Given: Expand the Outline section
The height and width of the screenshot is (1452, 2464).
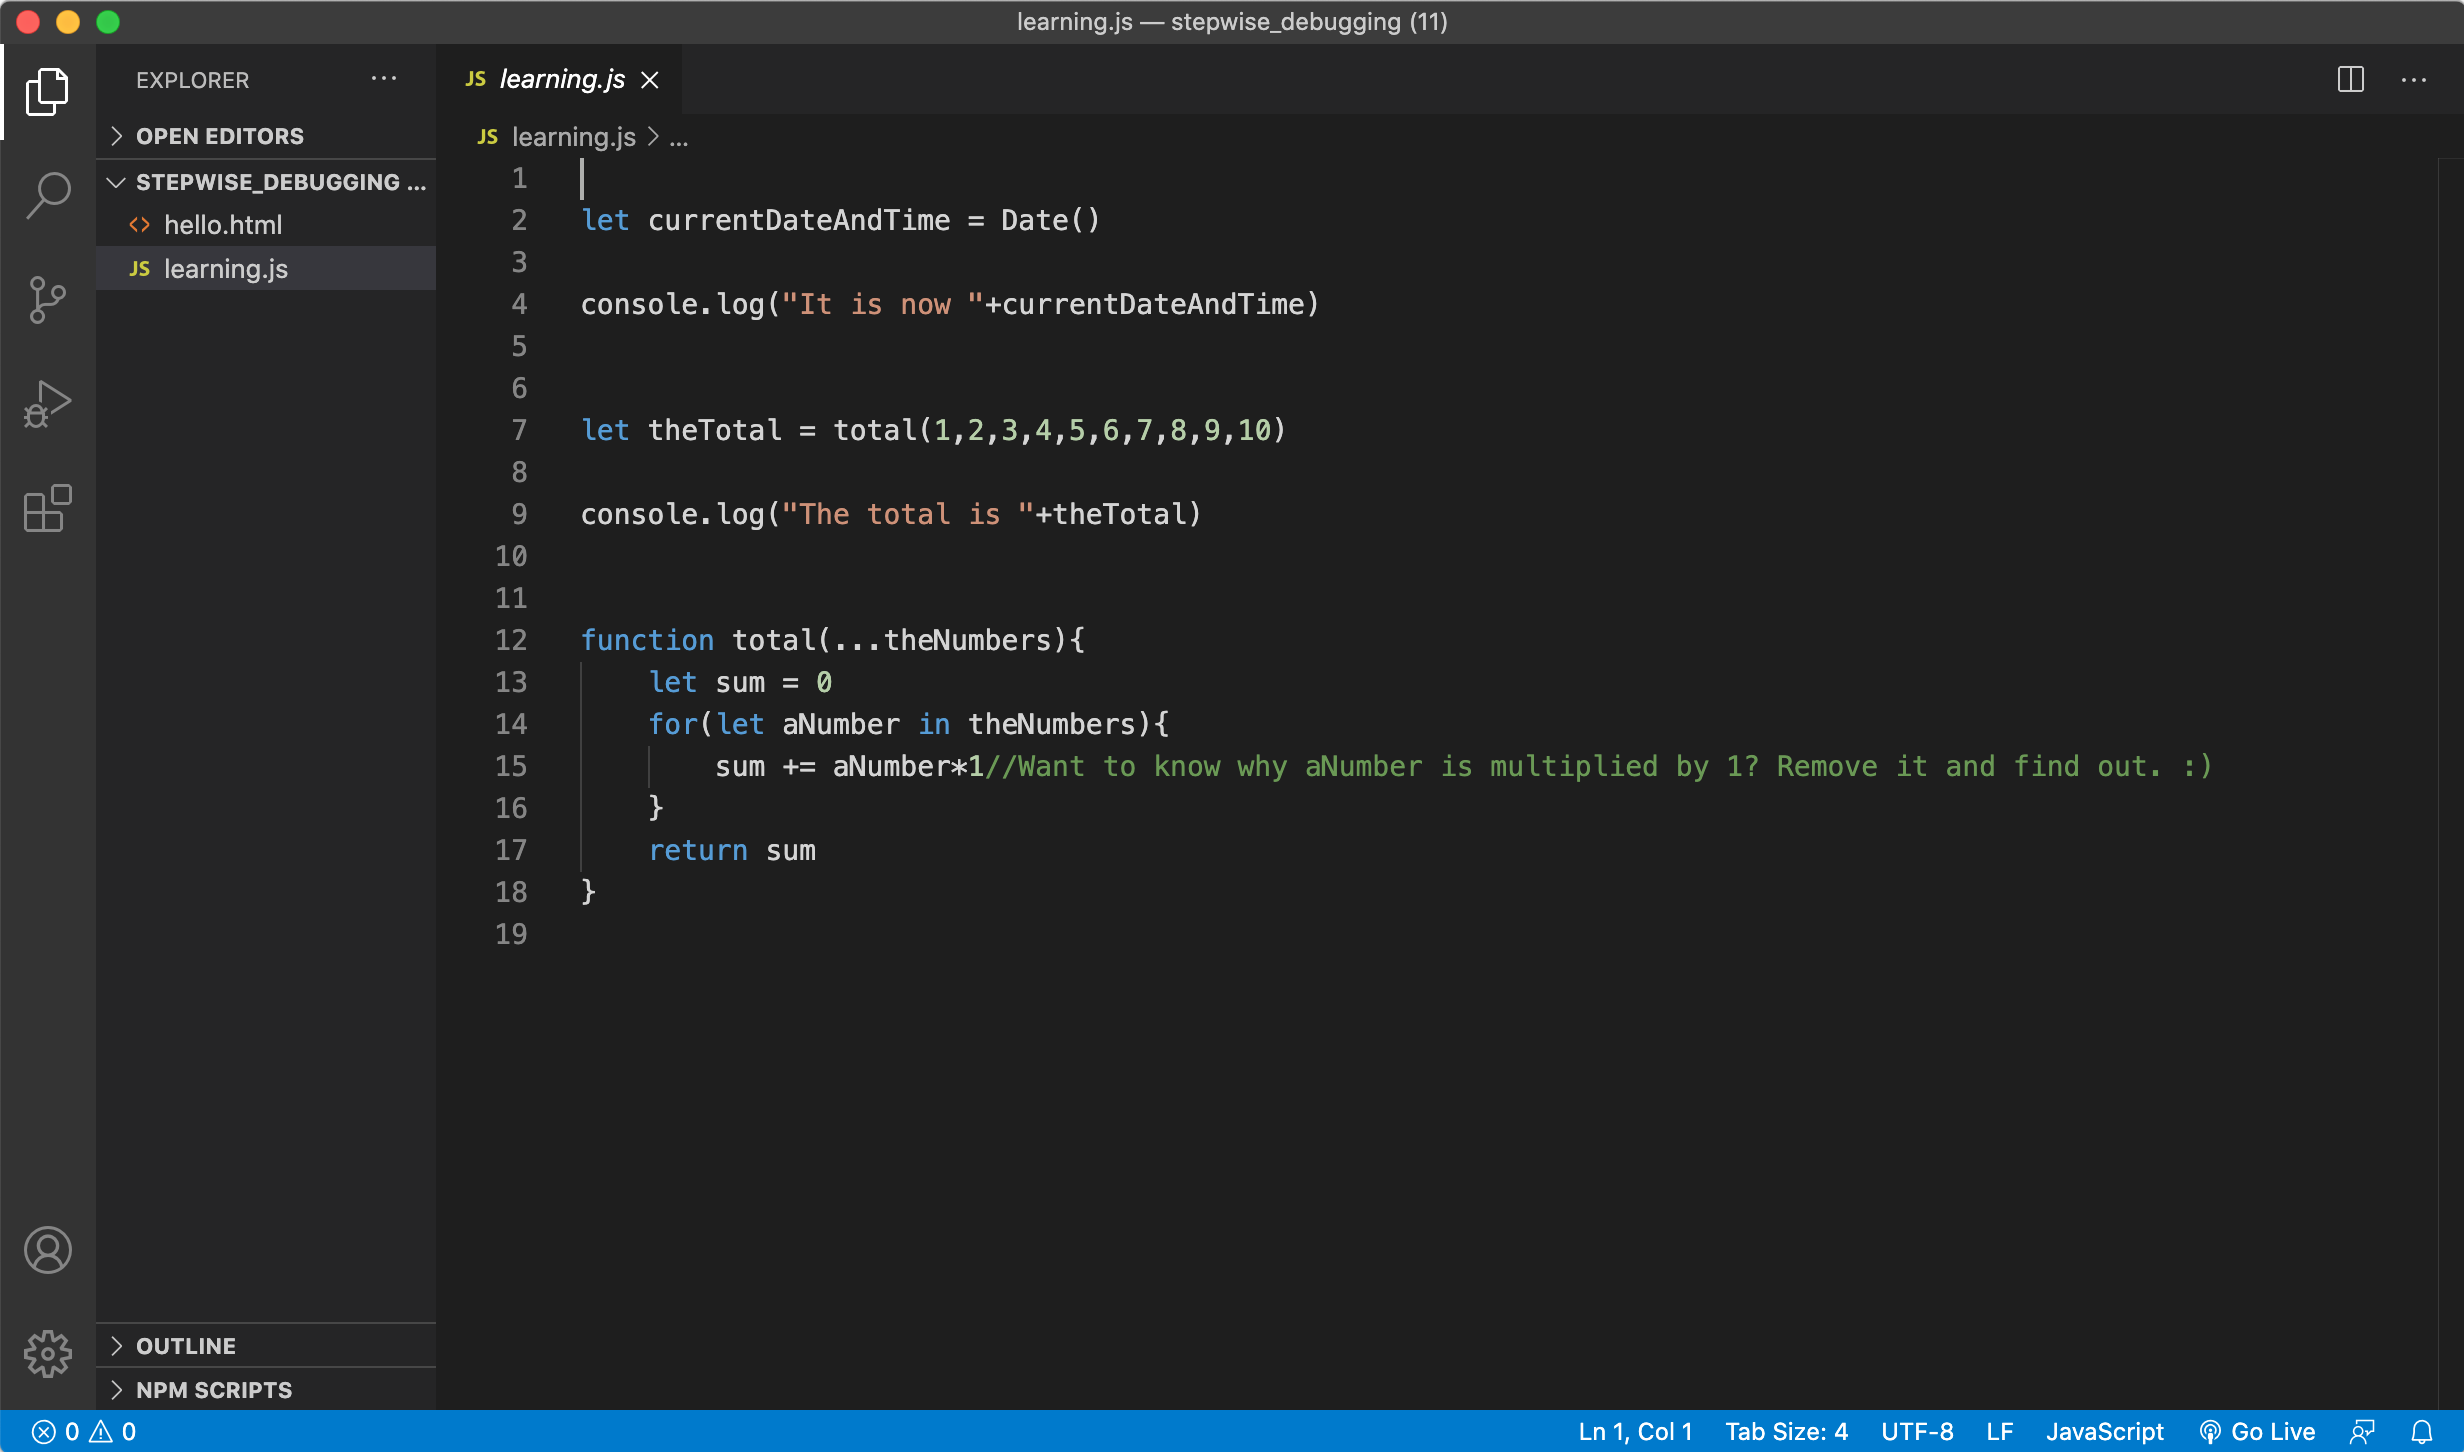Looking at the screenshot, I should [x=266, y=1346].
